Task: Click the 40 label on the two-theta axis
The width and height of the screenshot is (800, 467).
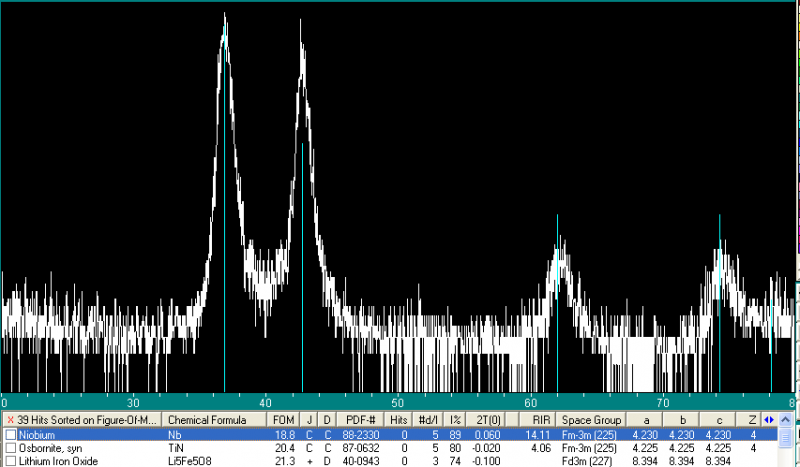Action: pos(265,403)
